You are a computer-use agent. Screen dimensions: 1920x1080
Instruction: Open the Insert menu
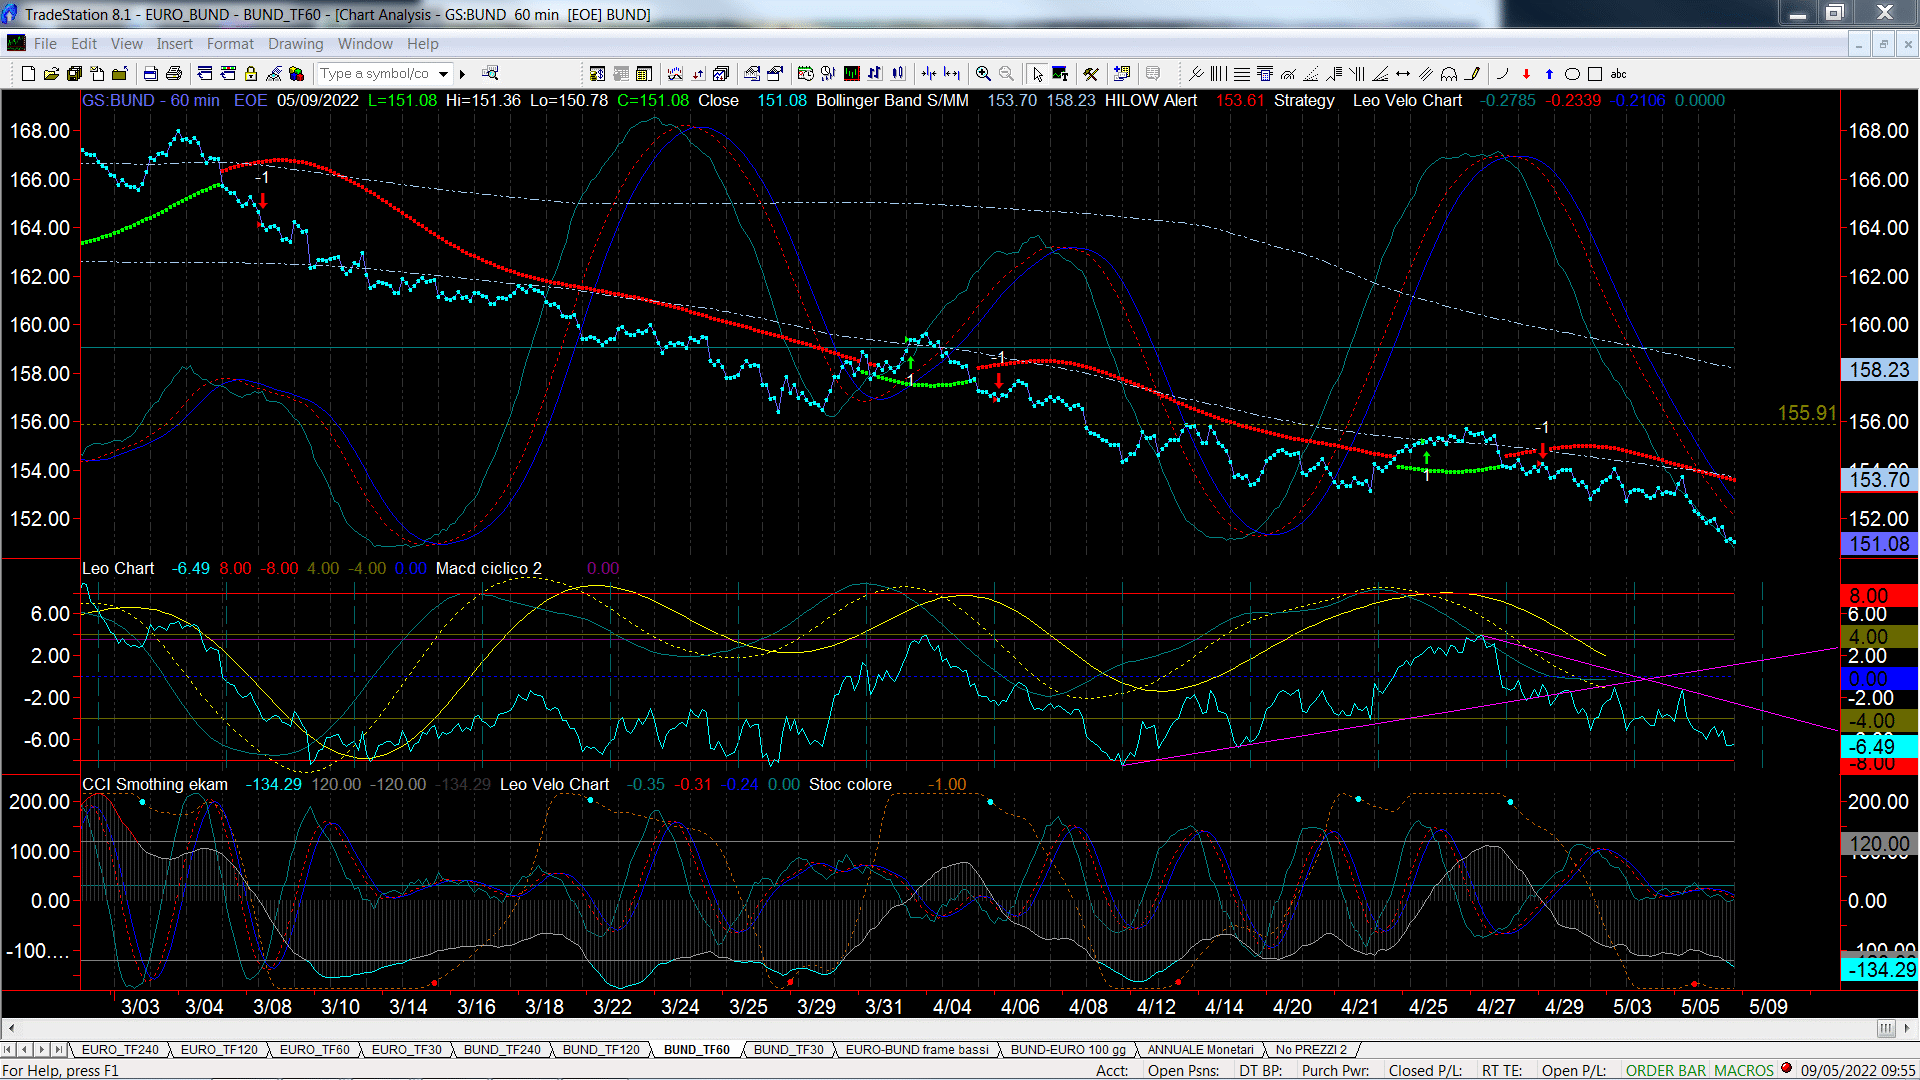pyautogui.click(x=174, y=44)
